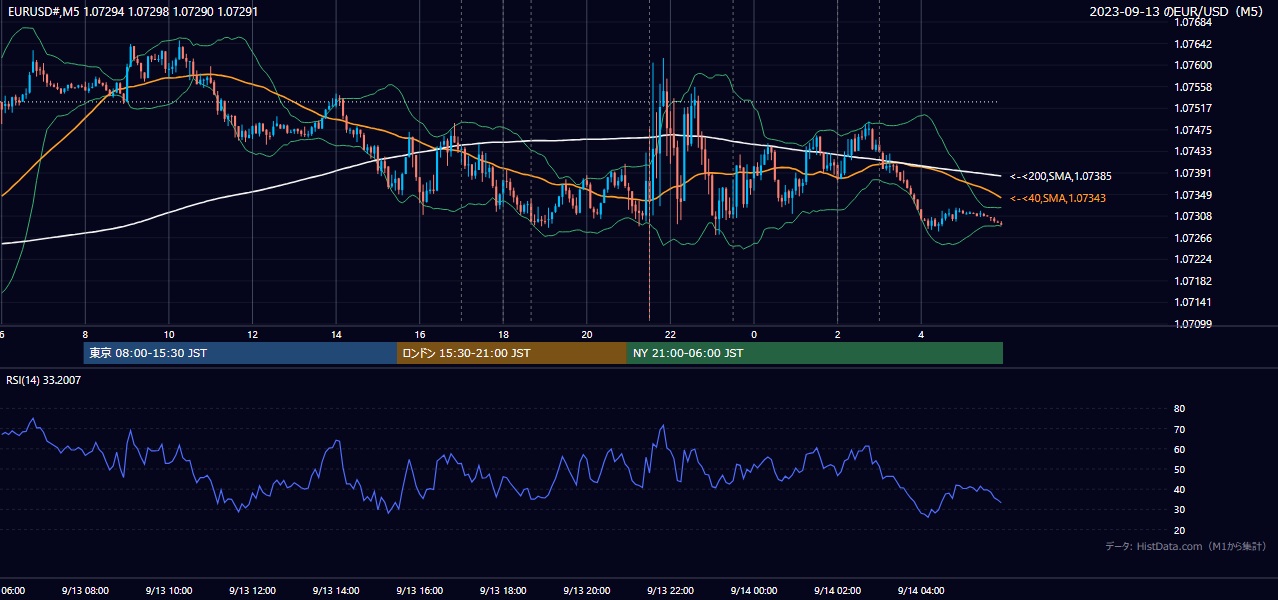Viewport: 1278px width, 600px height.
Task: Click the NY 21:00-06:00 JST session bar
Action: coord(815,353)
